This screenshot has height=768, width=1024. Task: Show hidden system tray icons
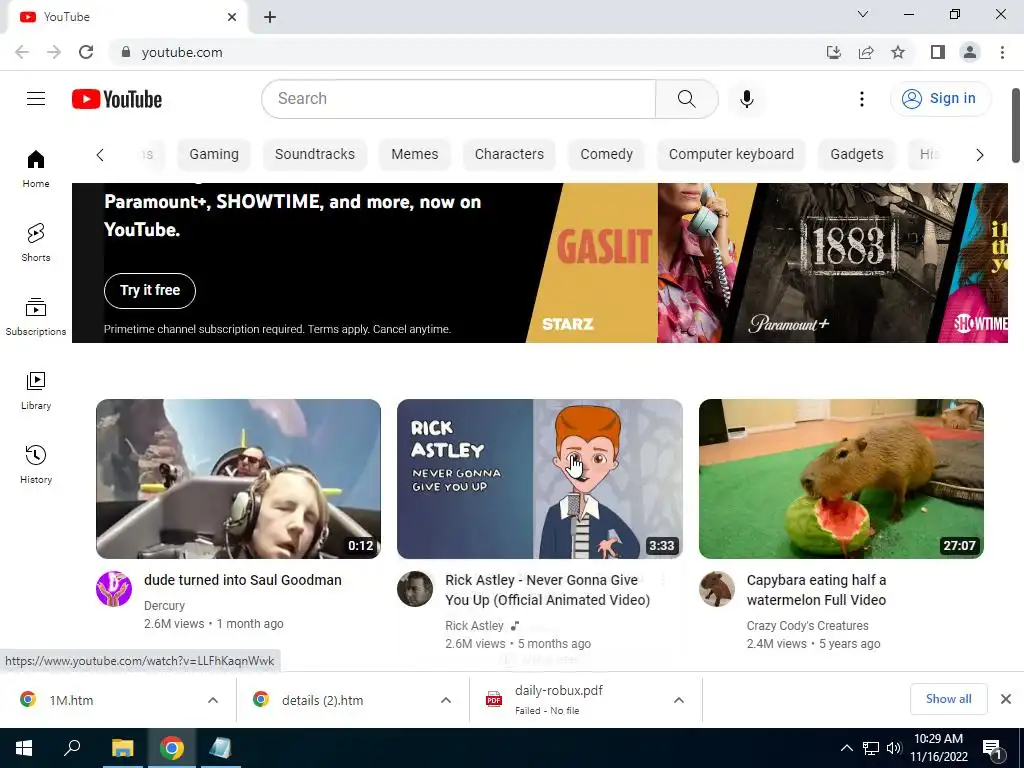846,748
